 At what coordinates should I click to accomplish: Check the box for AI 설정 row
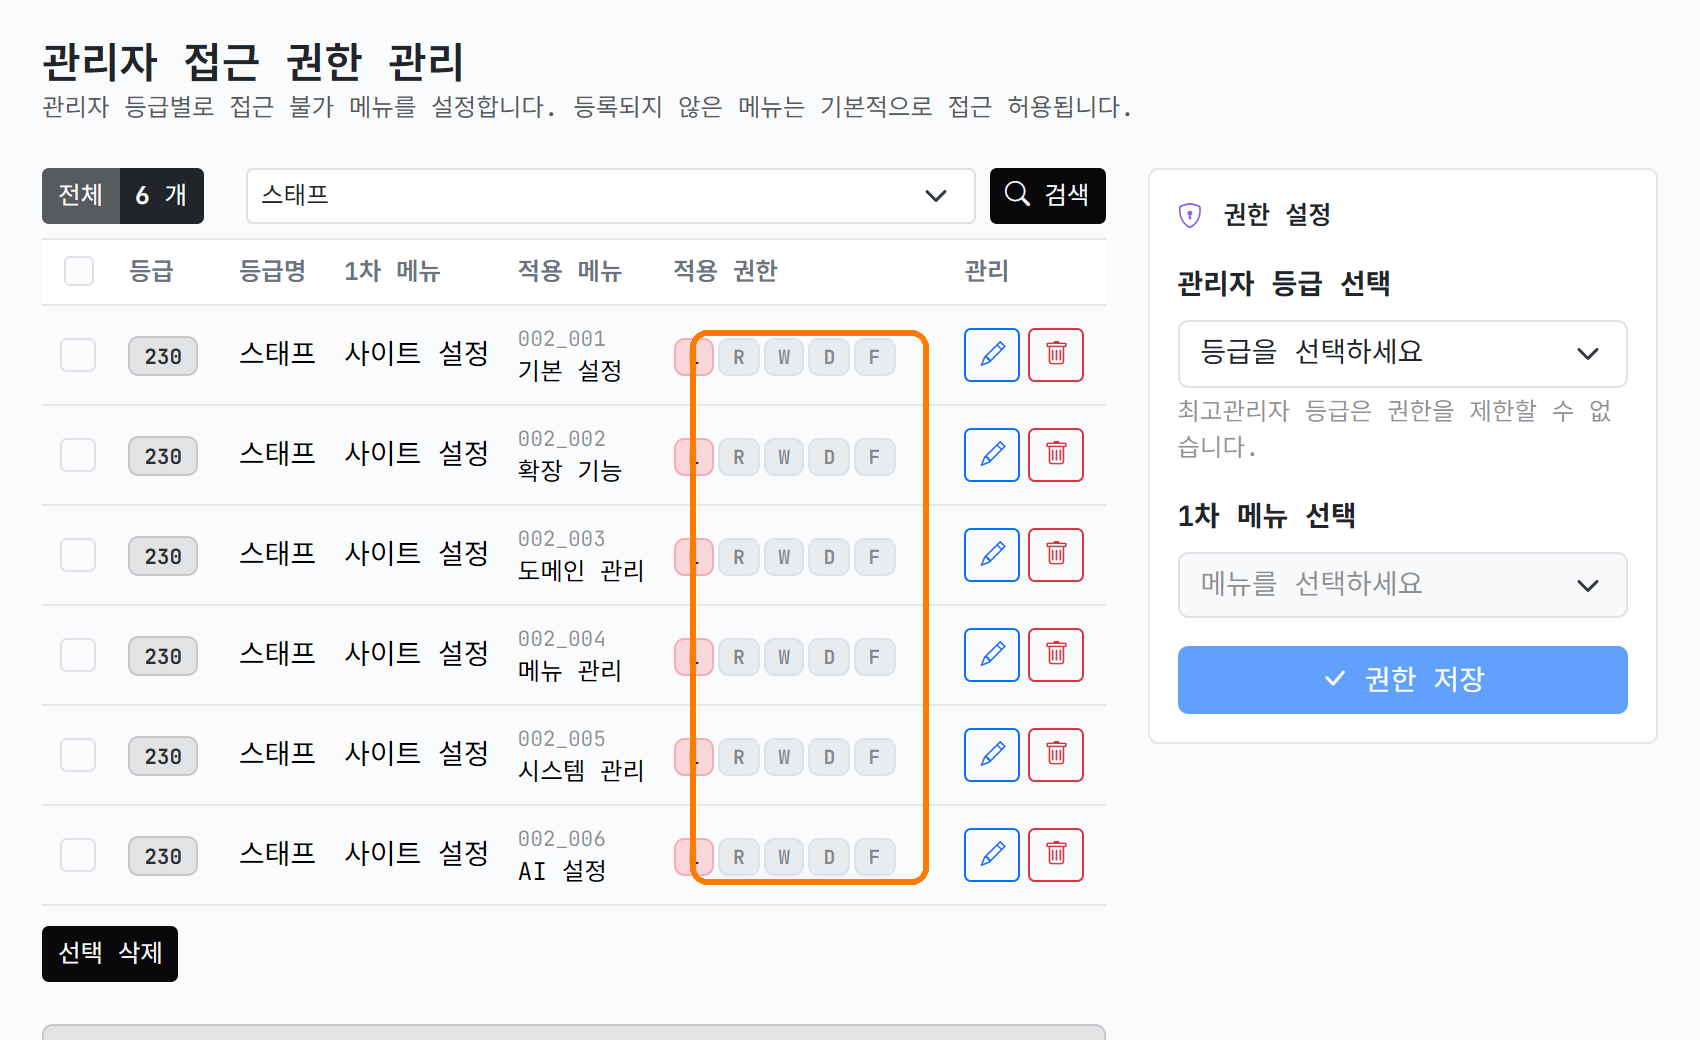click(x=78, y=855)
